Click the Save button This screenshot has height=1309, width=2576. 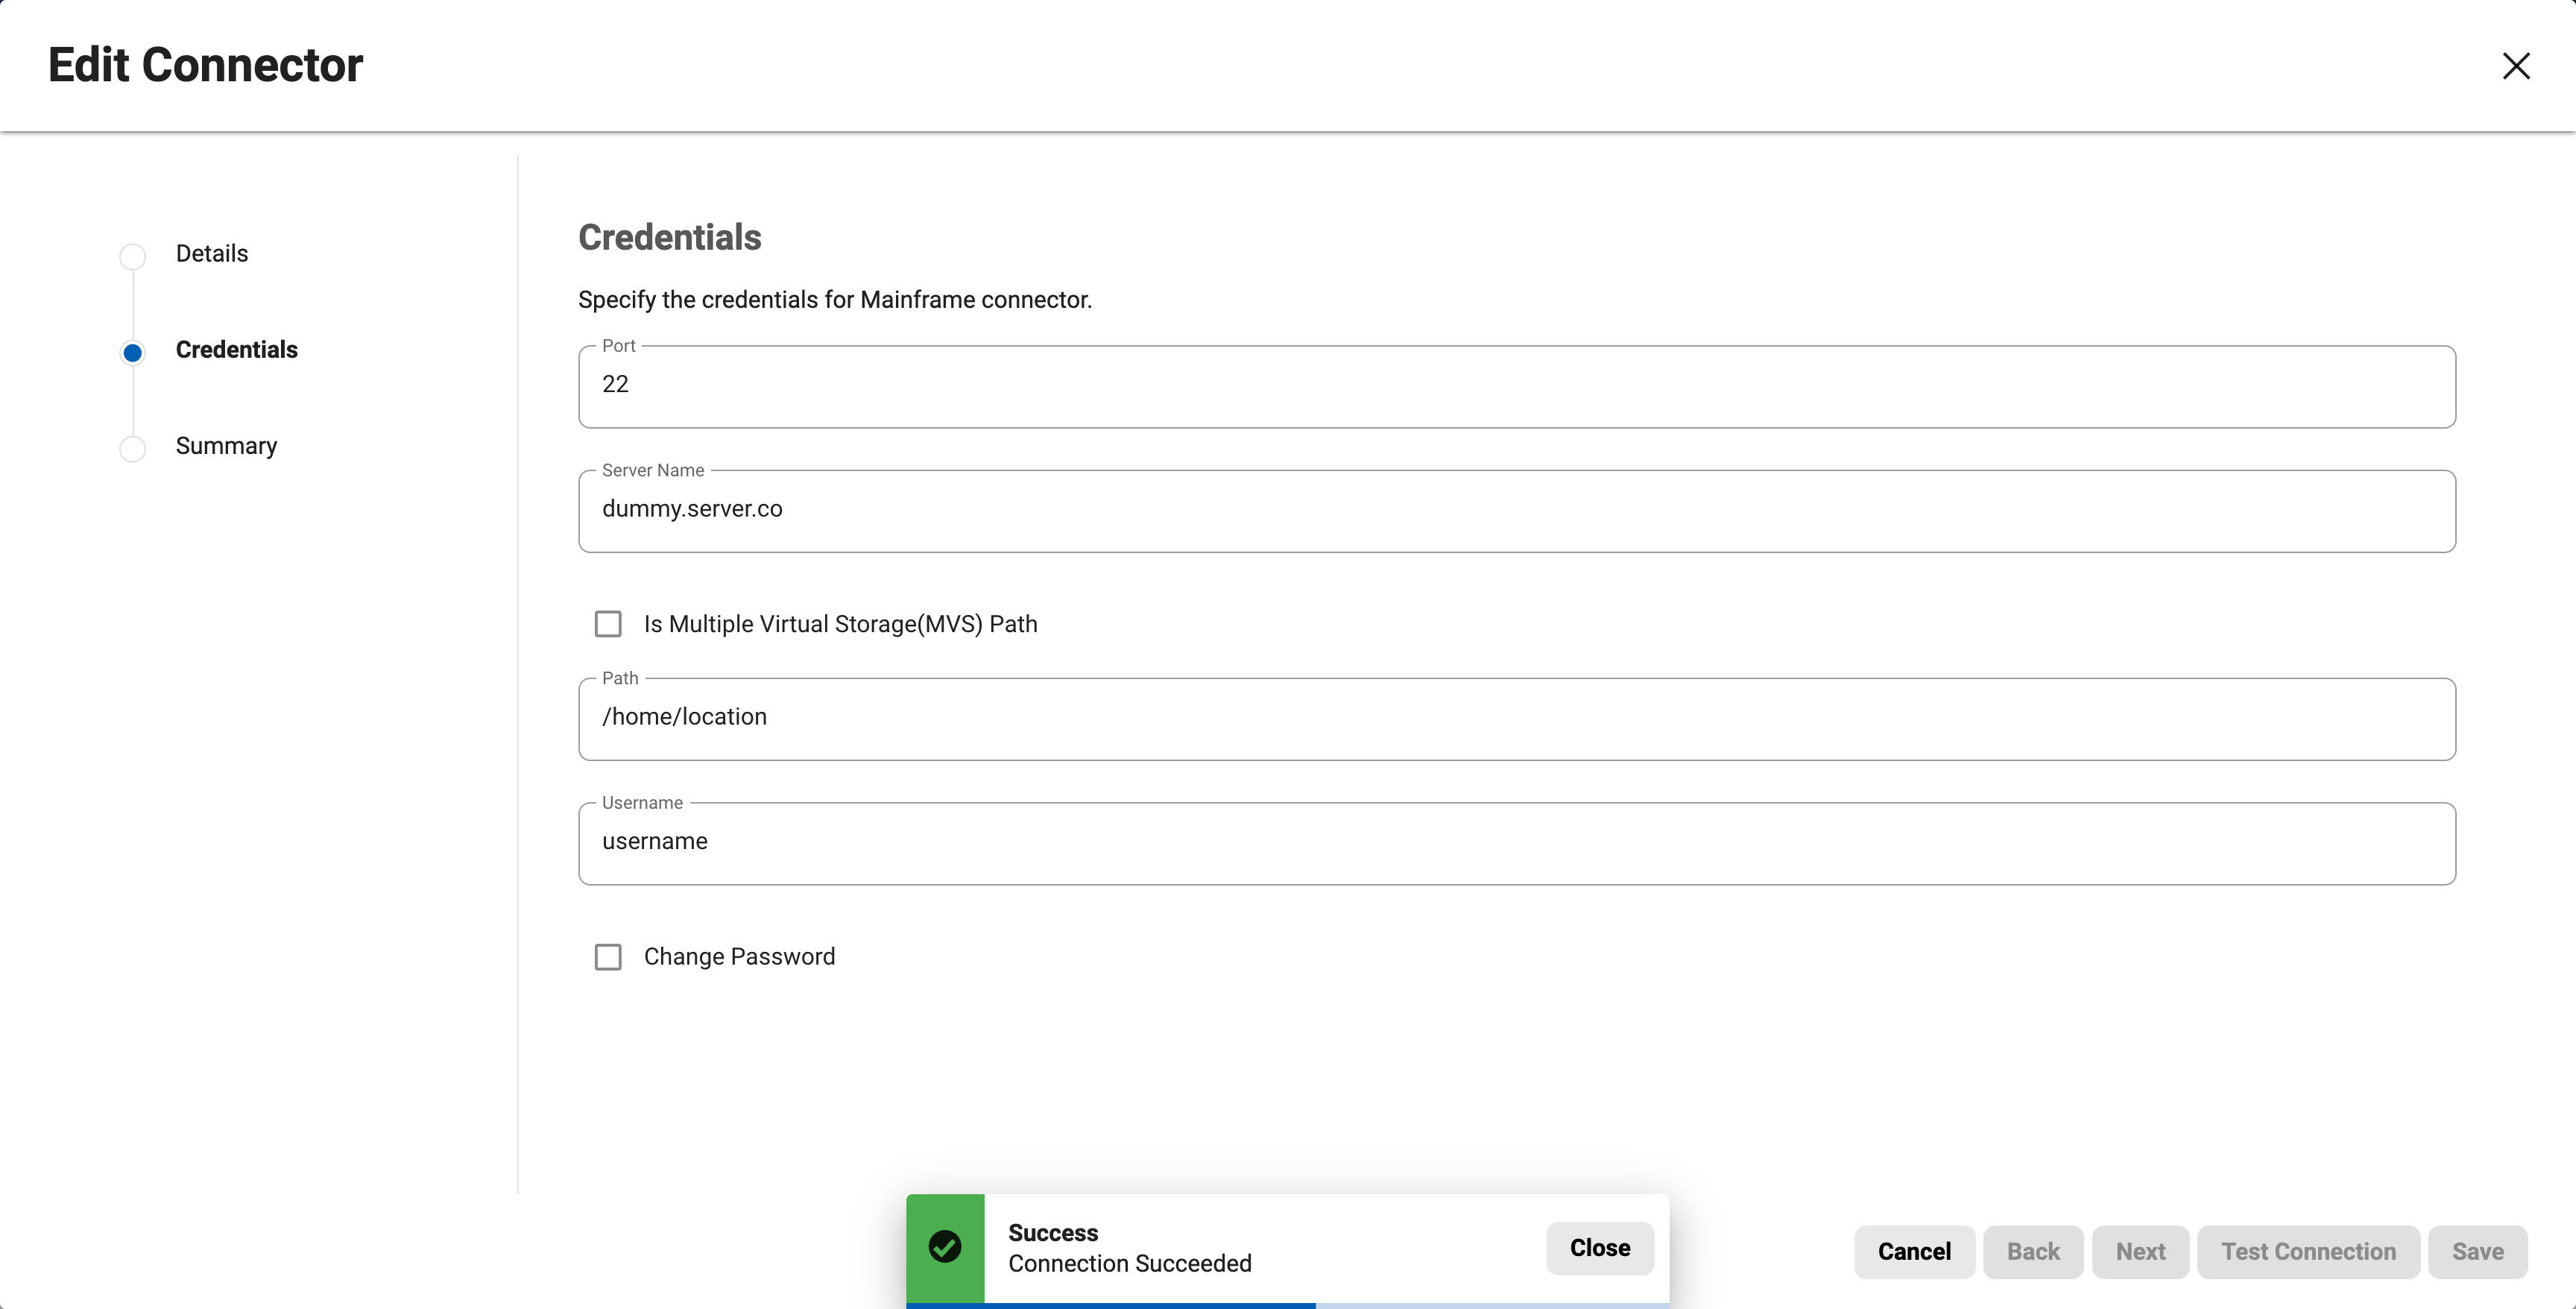2477,1252
